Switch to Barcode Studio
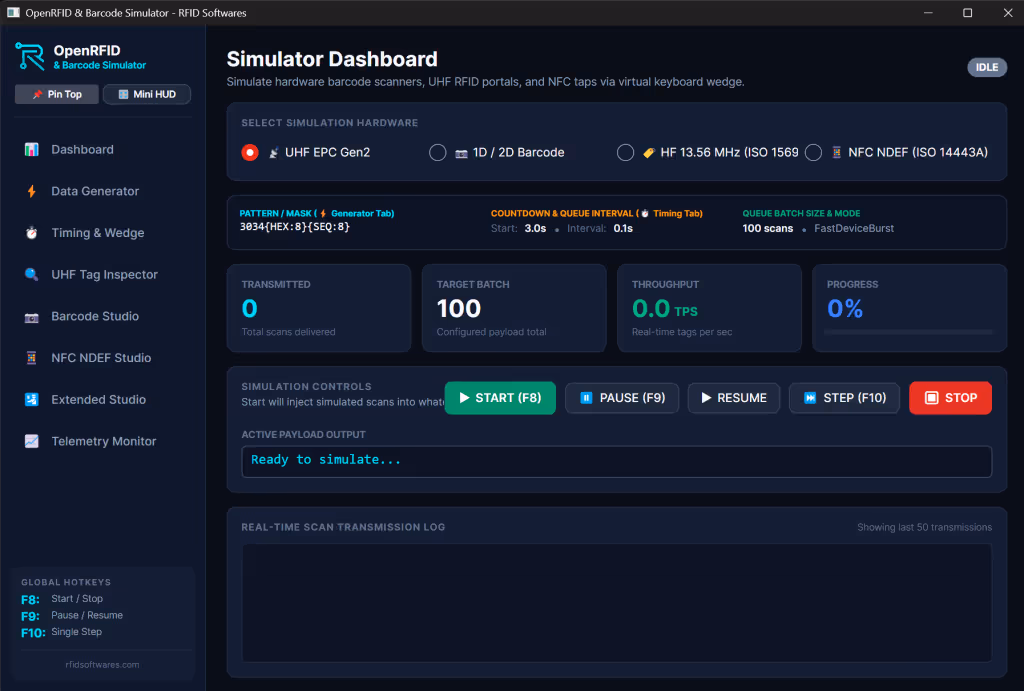 click(x=103, y=316)
